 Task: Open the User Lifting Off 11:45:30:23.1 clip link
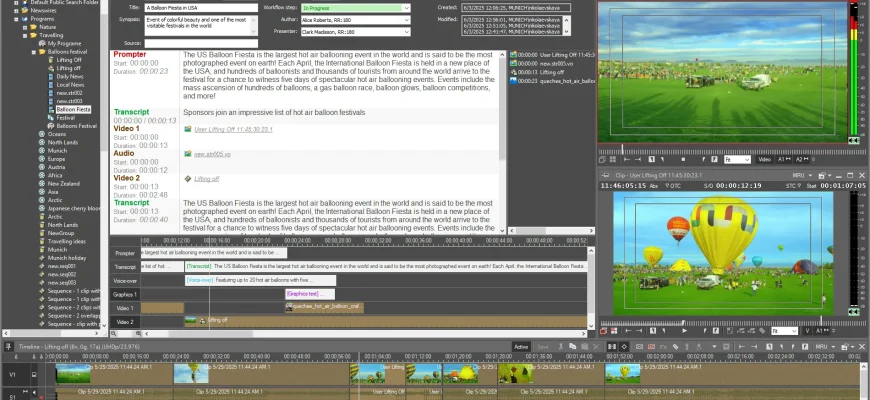click(233, 129)
